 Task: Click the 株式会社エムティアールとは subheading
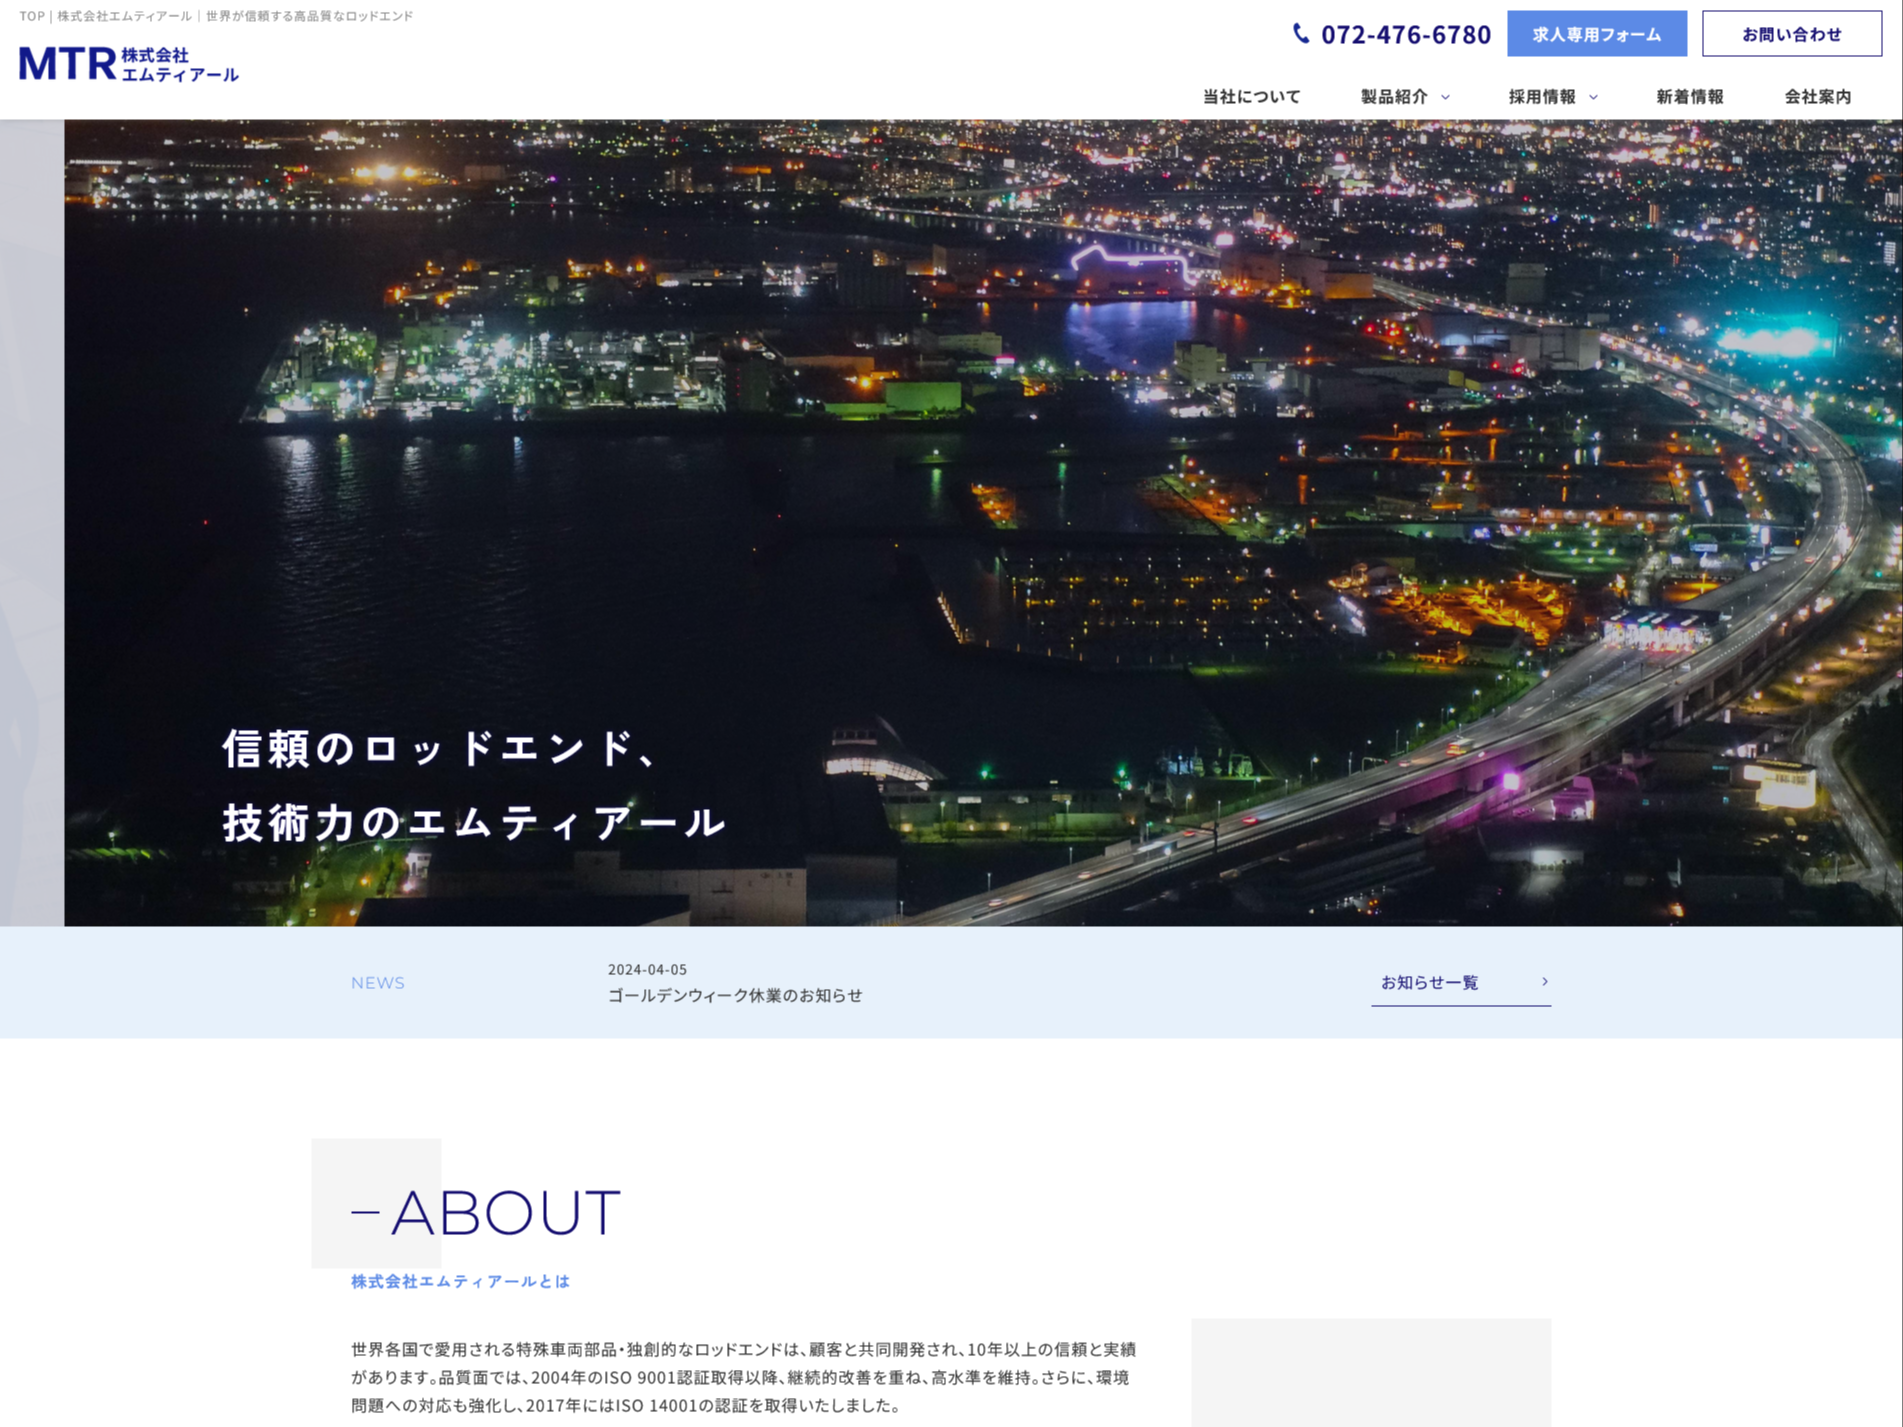coord(460,1281)
